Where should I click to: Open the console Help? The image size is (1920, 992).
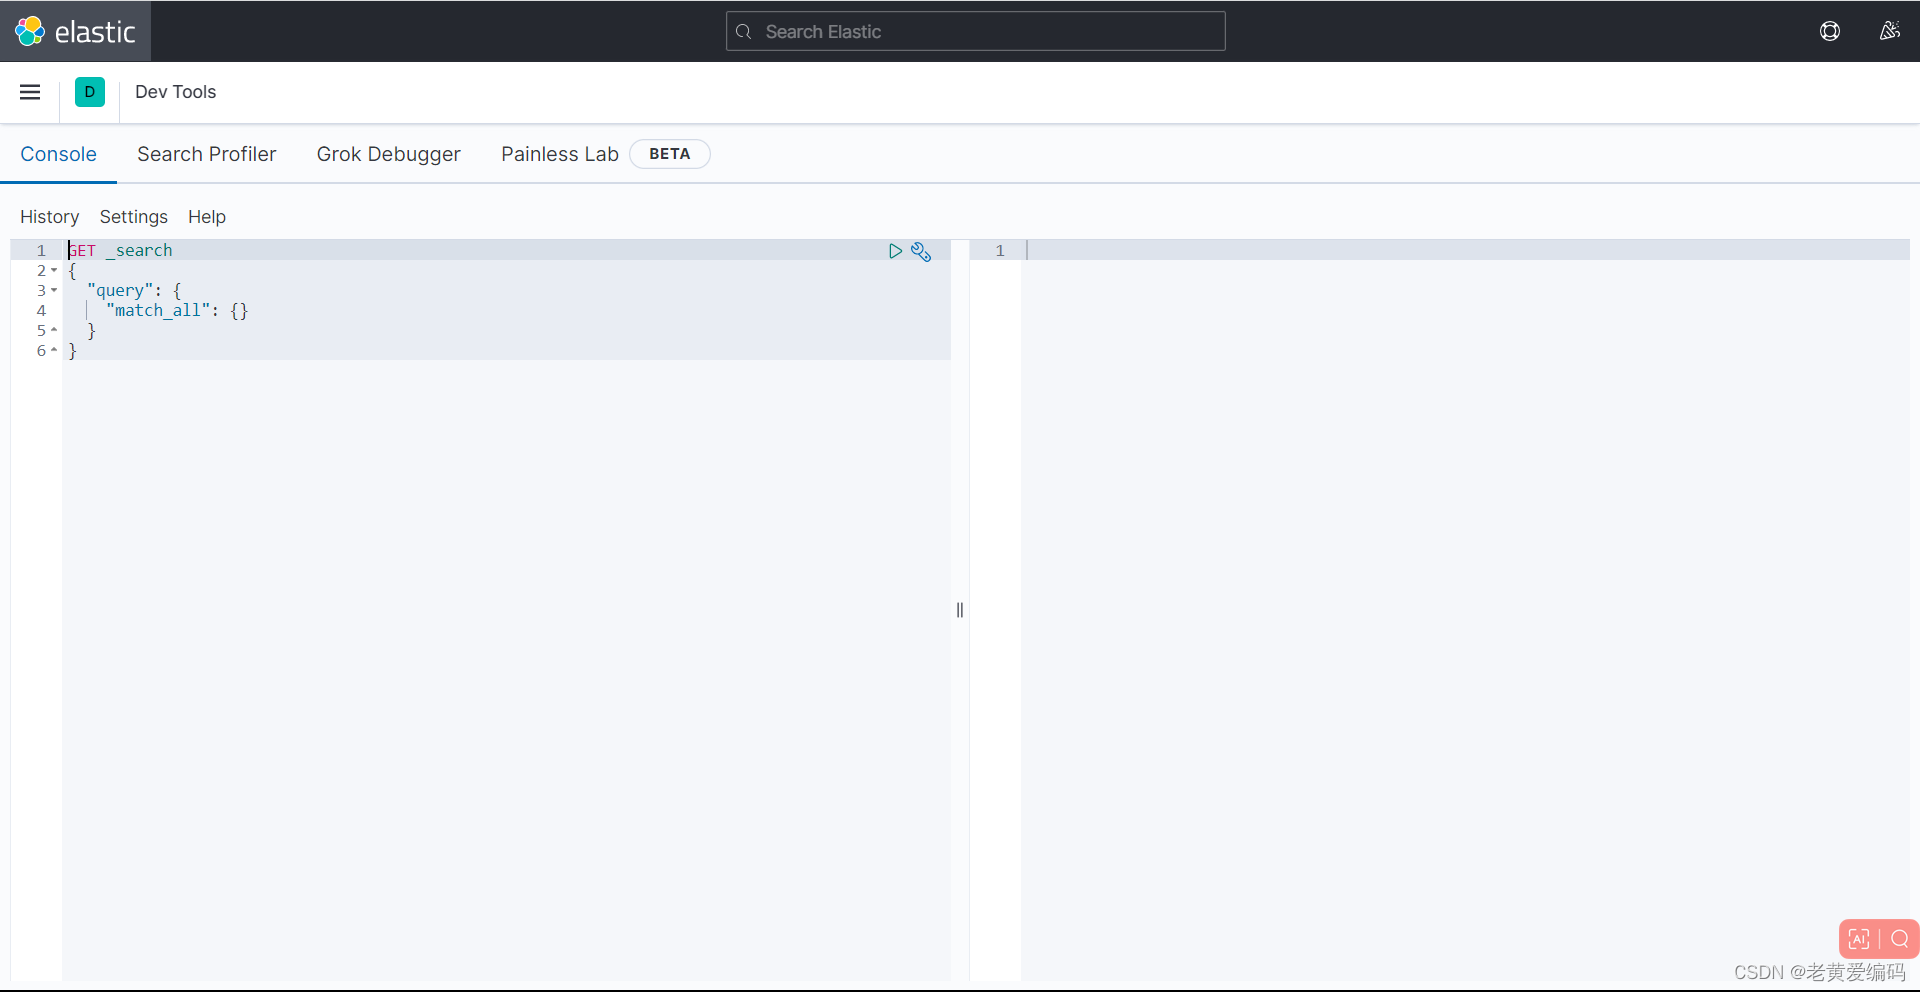[x=207, y=217]
